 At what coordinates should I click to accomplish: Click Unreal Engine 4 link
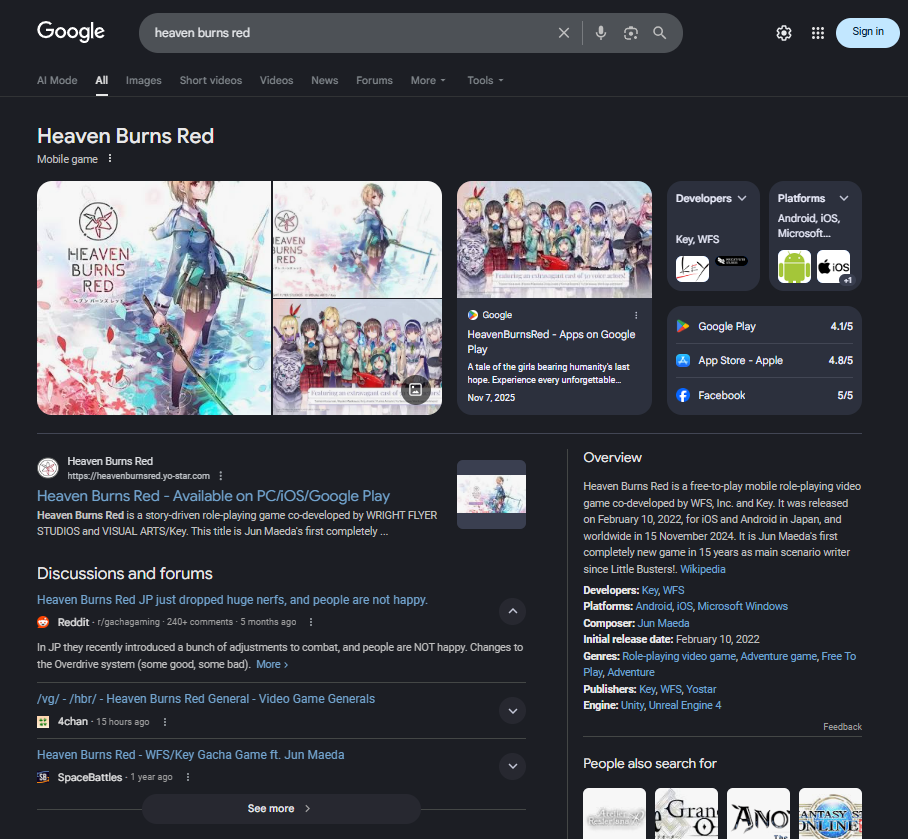(x=685, y=705)
